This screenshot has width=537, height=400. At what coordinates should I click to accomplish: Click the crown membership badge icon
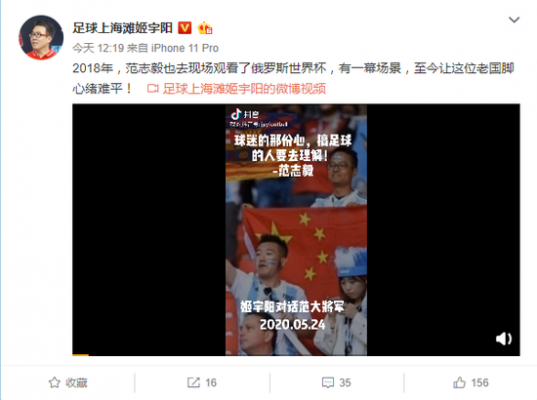point(205,28)
